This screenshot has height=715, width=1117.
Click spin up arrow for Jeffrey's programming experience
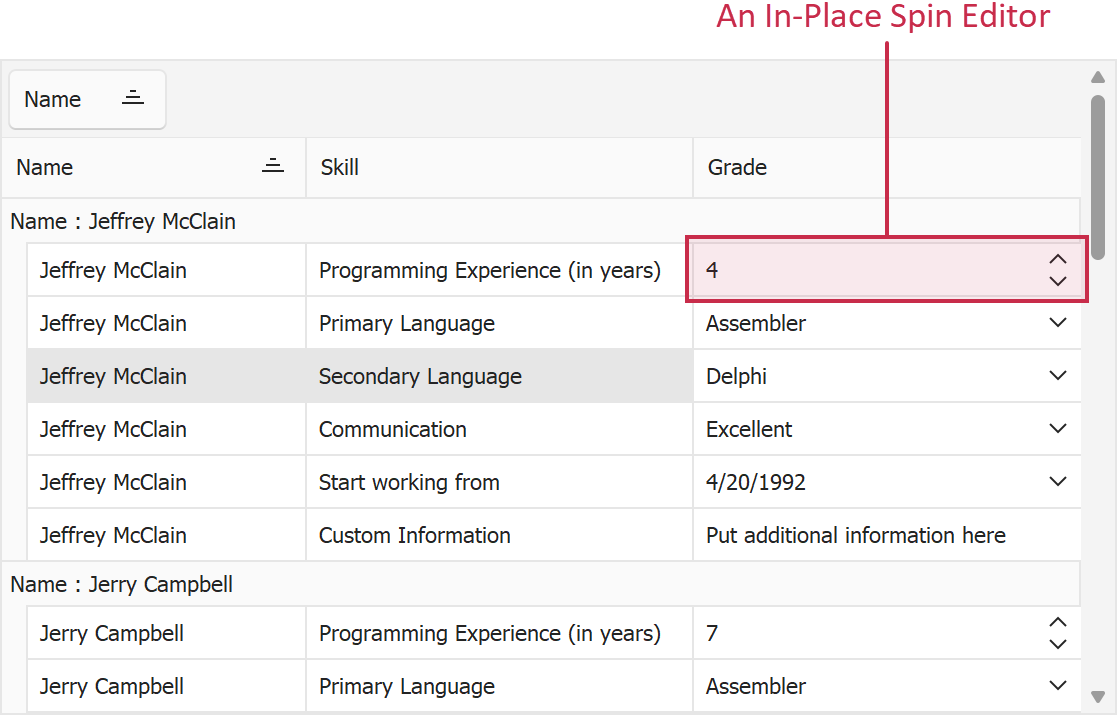(x=1058, y=259)
